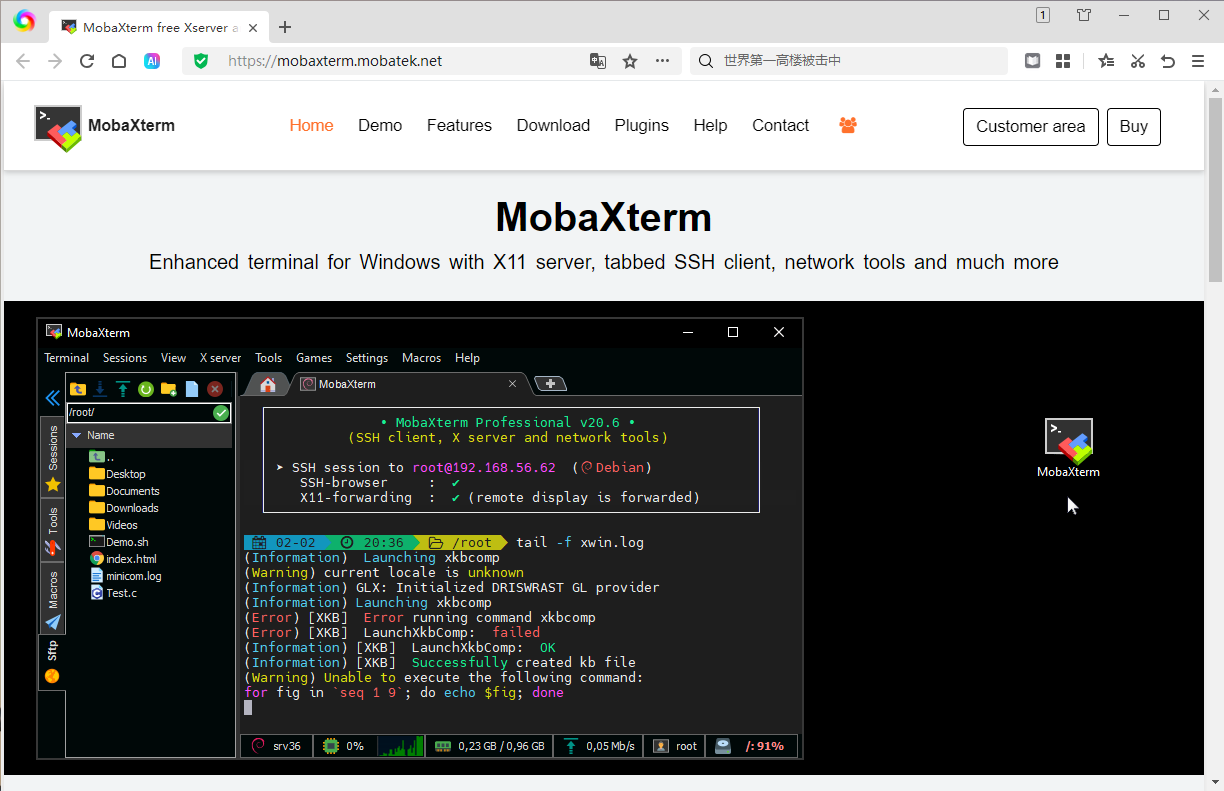Viewport: 1224px width, 791px height.
Task: Click the scissors screenshot icon
Action: (1137, 61)
